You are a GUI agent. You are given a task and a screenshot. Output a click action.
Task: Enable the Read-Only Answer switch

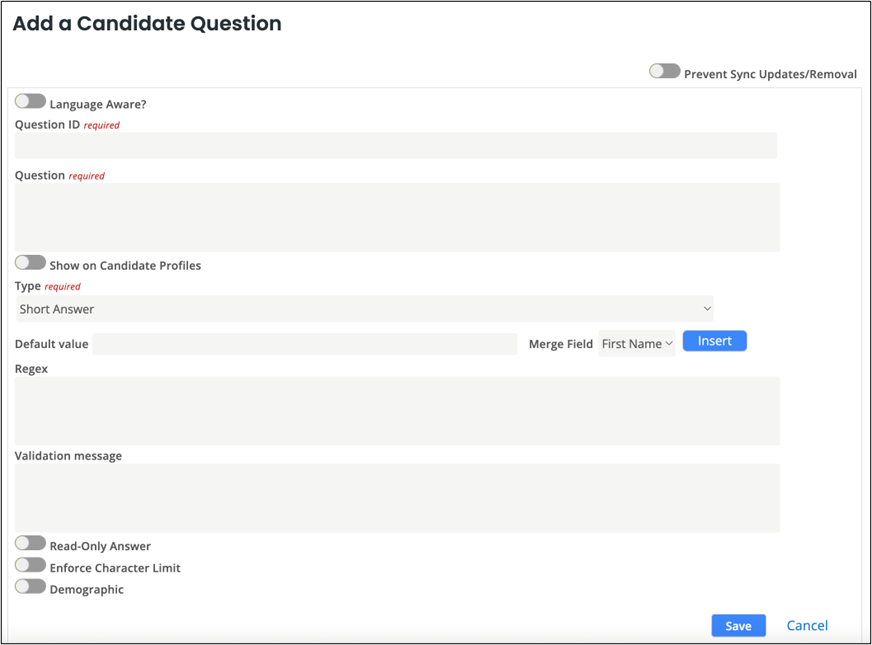(x=30, y=543)
